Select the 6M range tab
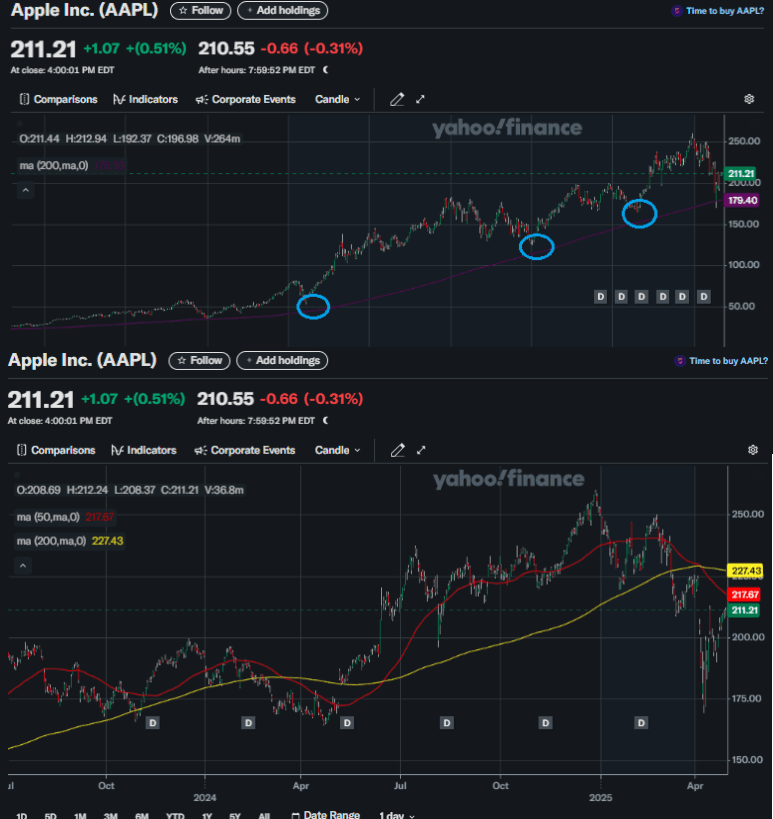773x819 pixels. (x=142, y=815)
